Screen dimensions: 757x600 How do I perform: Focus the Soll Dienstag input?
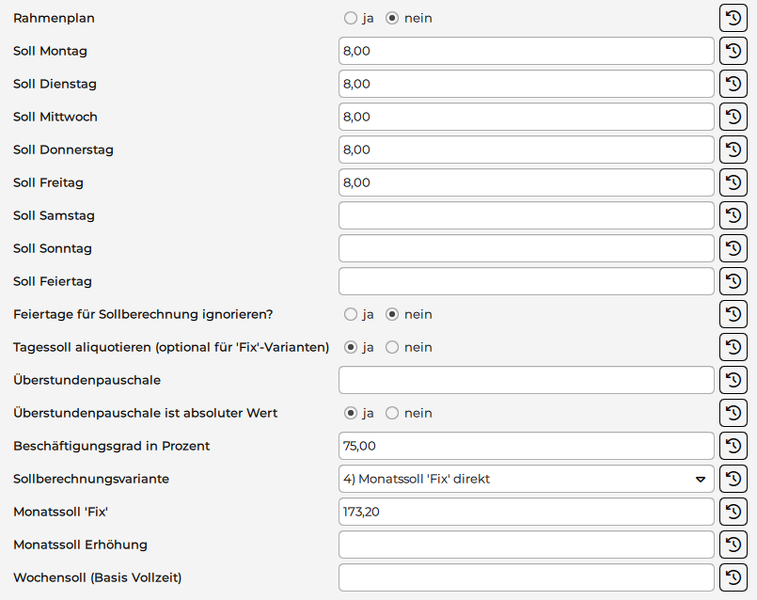coord(526,84)
